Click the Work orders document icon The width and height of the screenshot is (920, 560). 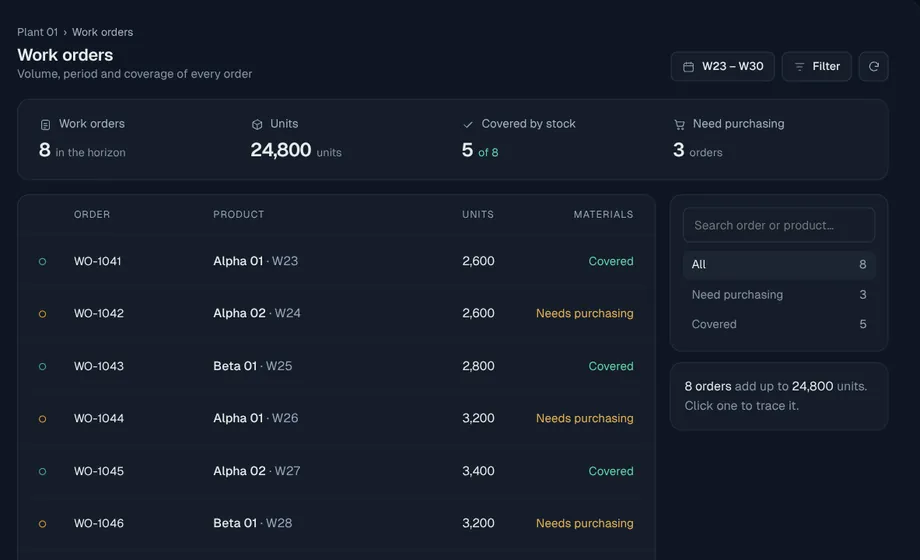(x=45, y=124)
